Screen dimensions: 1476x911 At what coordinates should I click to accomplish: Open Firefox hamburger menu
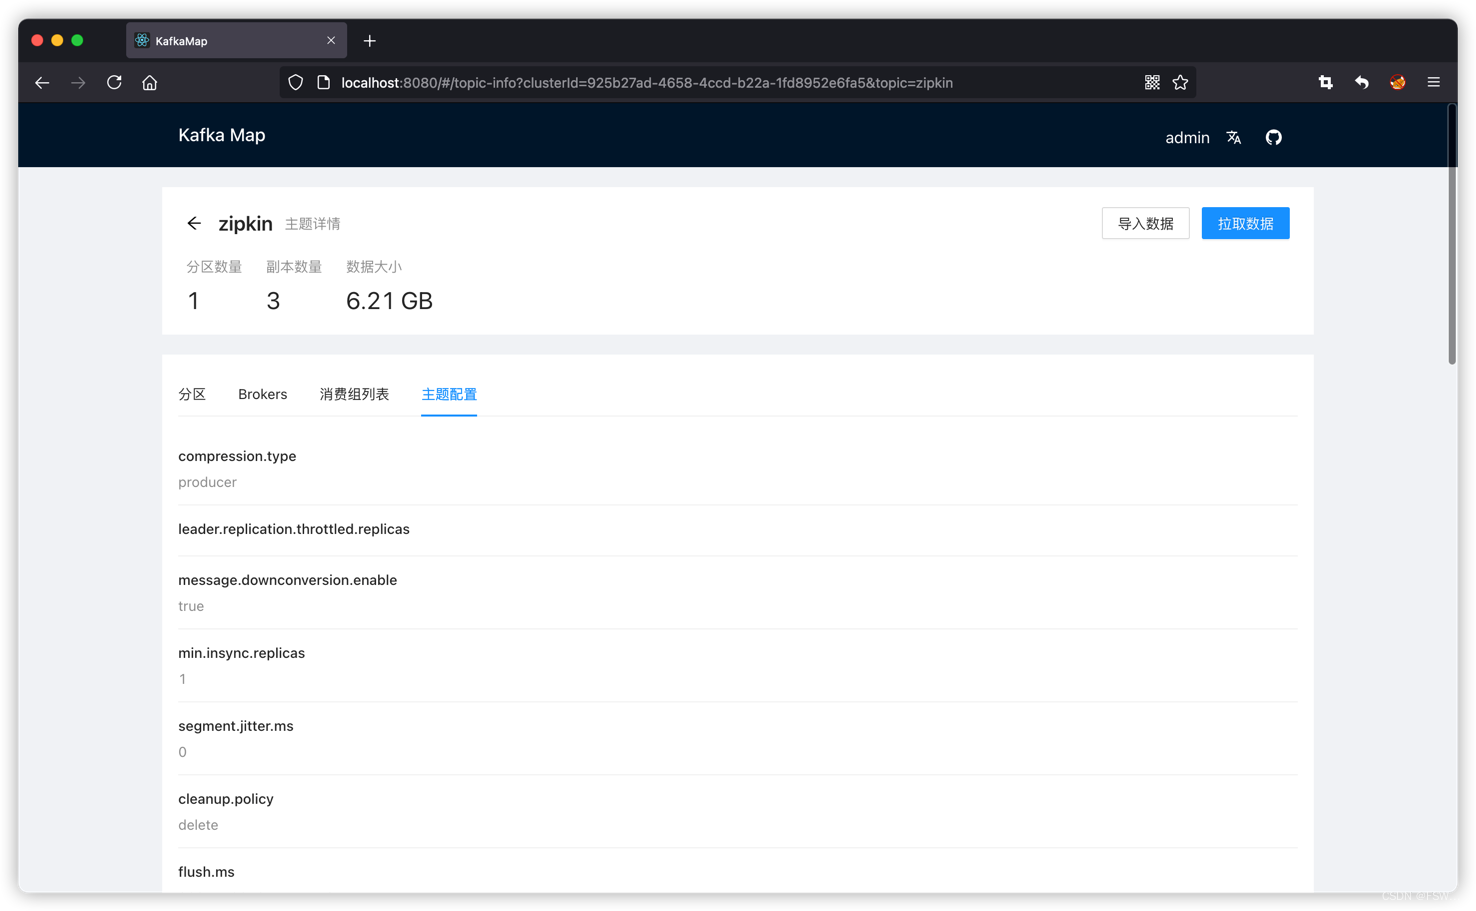click(x=1434, y=83)
